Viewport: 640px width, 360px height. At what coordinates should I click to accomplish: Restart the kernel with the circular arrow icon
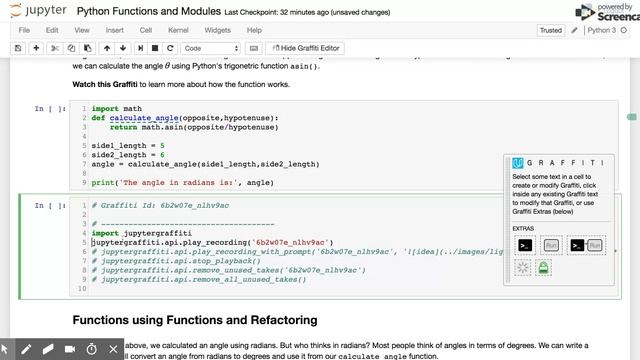point(170,48)
